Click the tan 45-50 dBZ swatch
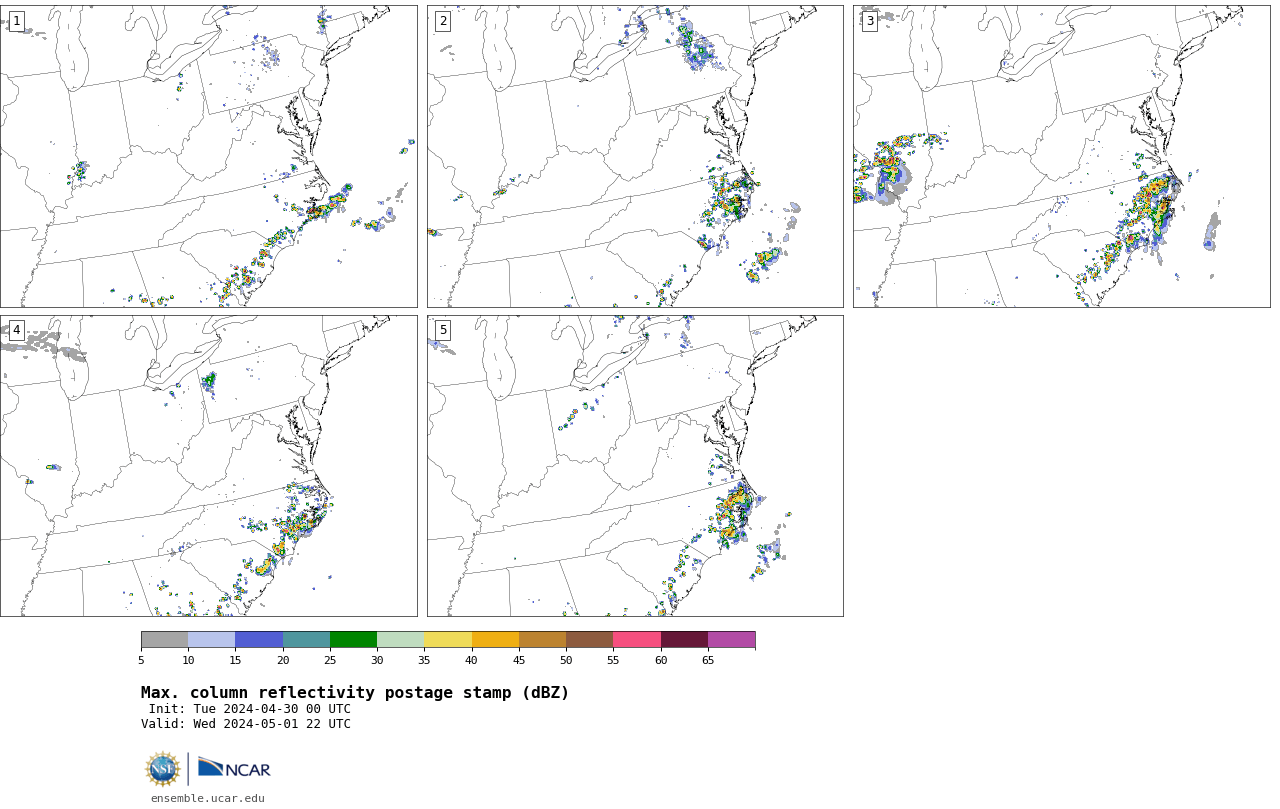 click(542, 640)
